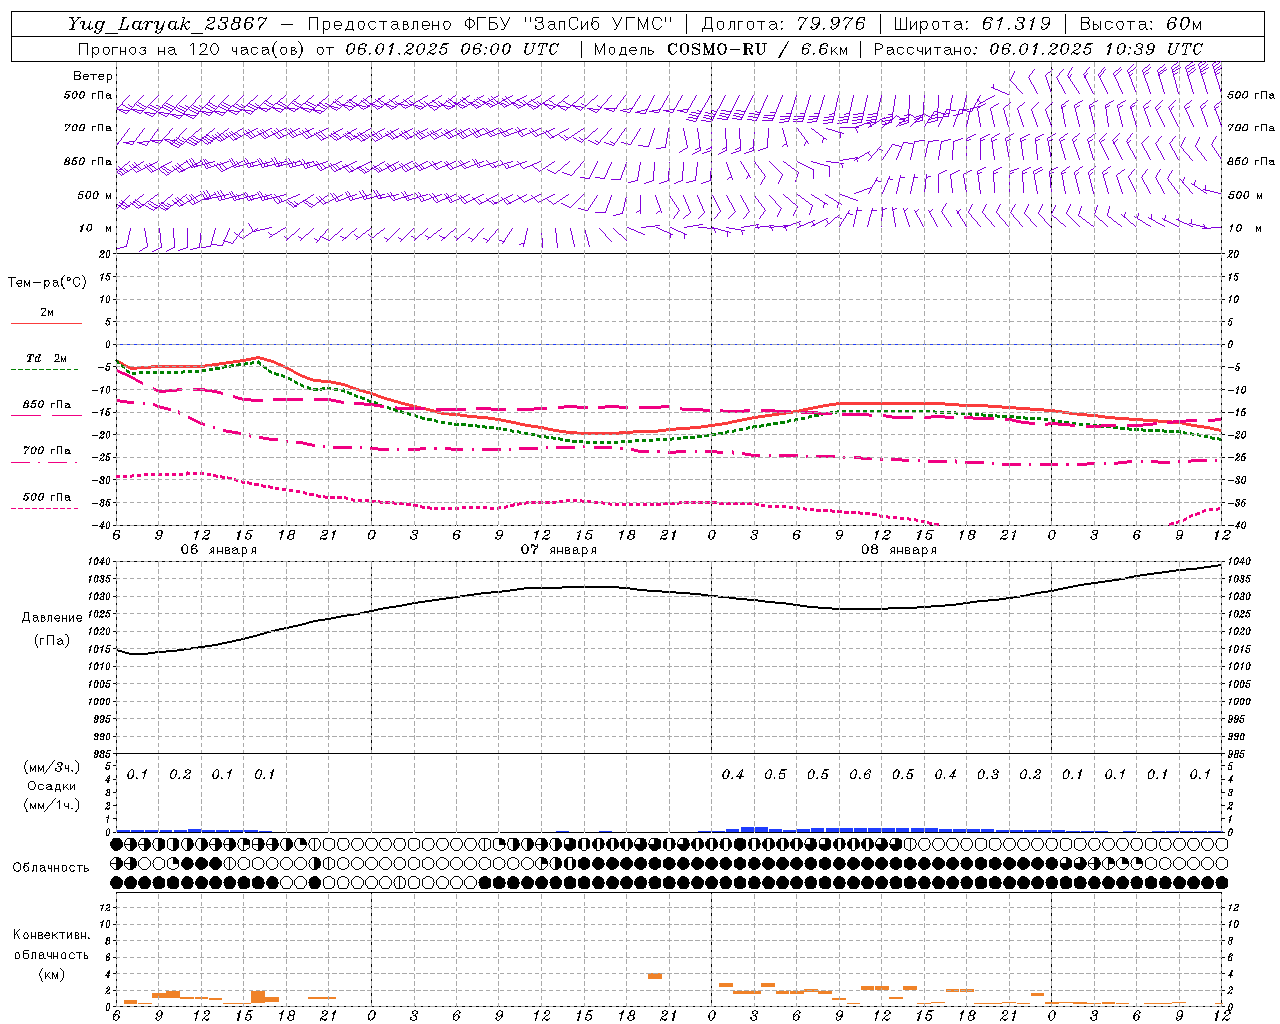Select the Модель COSMO-RU / 6.6км label

point(720,49)
